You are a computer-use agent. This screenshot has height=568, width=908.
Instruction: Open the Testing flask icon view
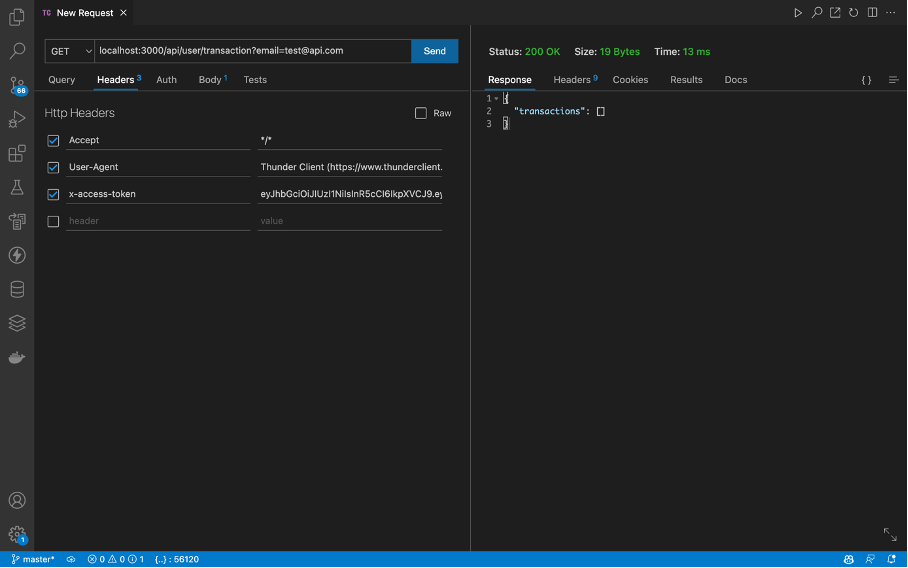(x=17, y=187)
